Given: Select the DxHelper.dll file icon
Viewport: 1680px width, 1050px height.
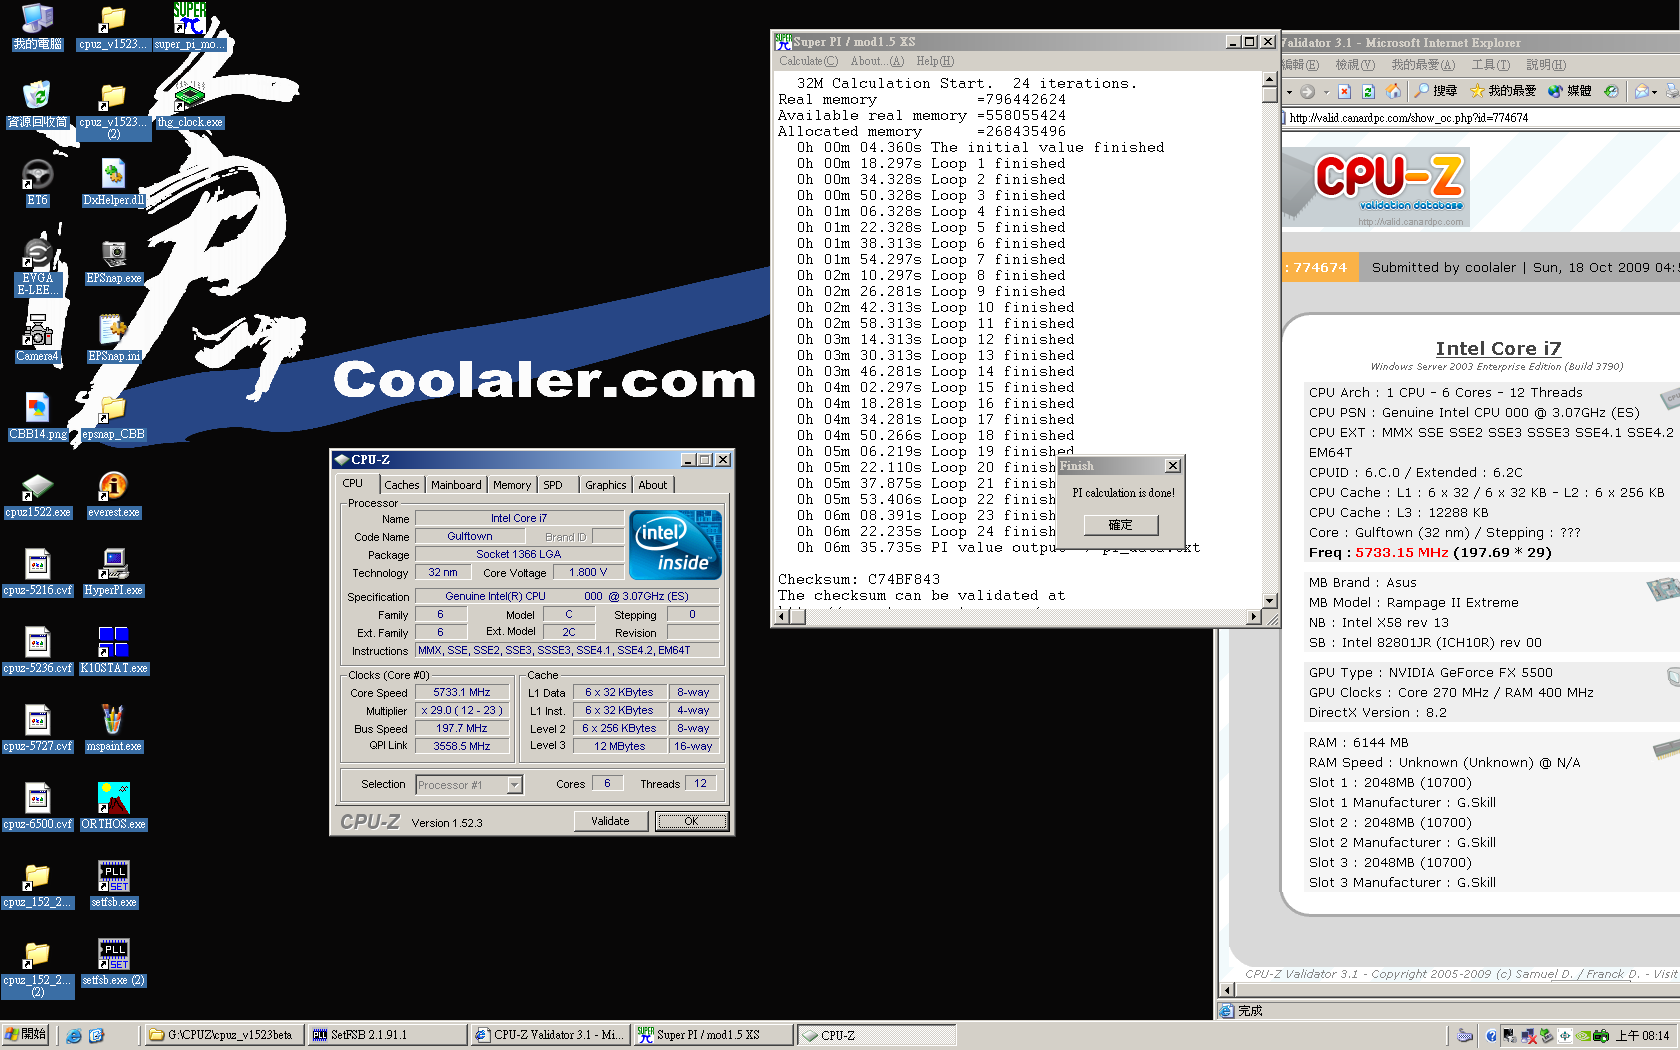Looking at the screenshot, I should 114,182.
